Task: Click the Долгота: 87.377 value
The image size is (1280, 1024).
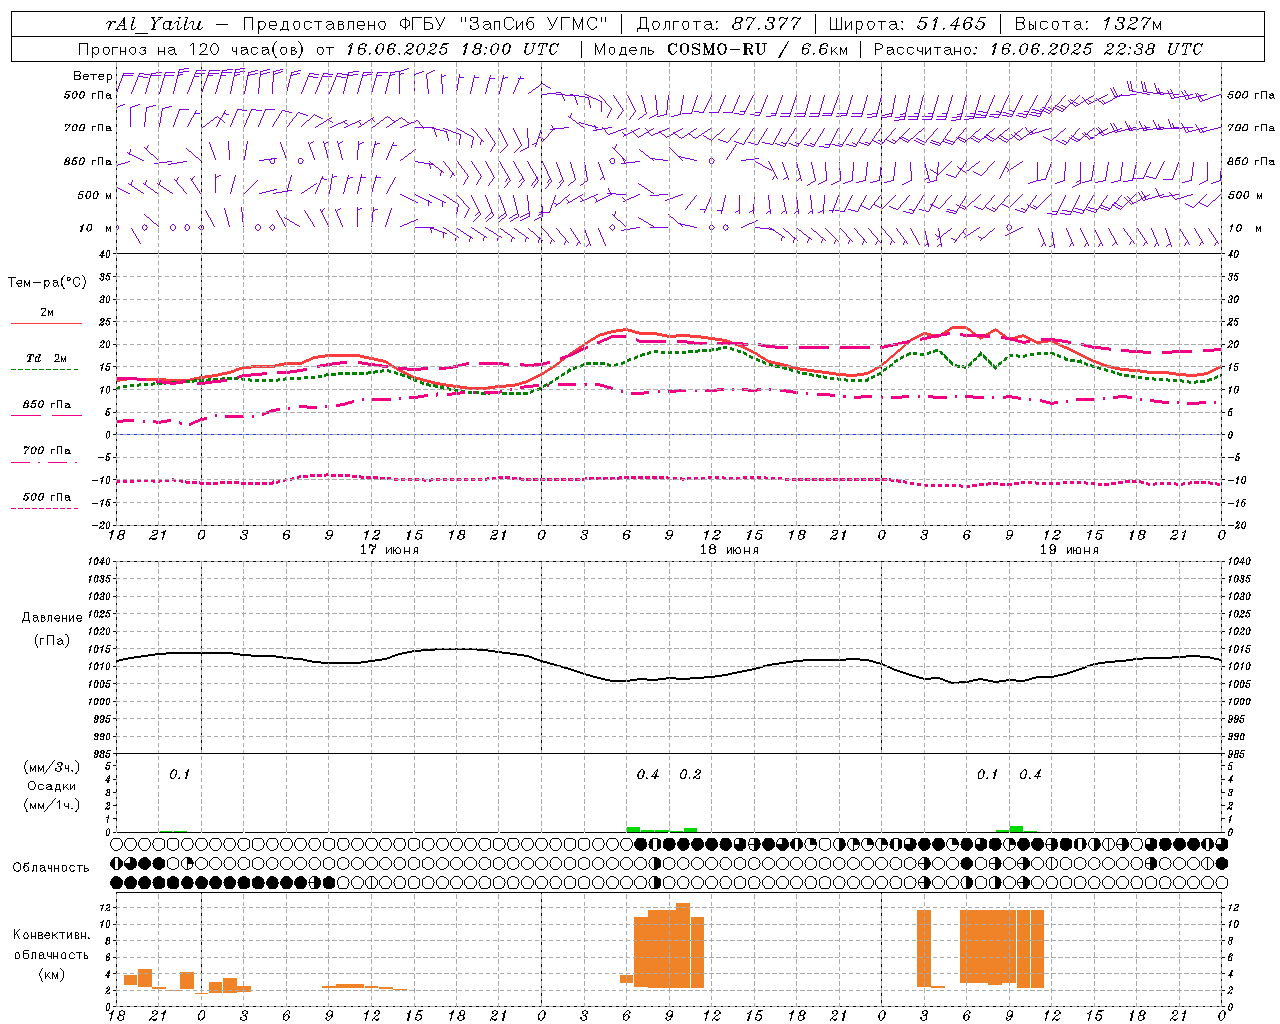Action: point(718,24)
